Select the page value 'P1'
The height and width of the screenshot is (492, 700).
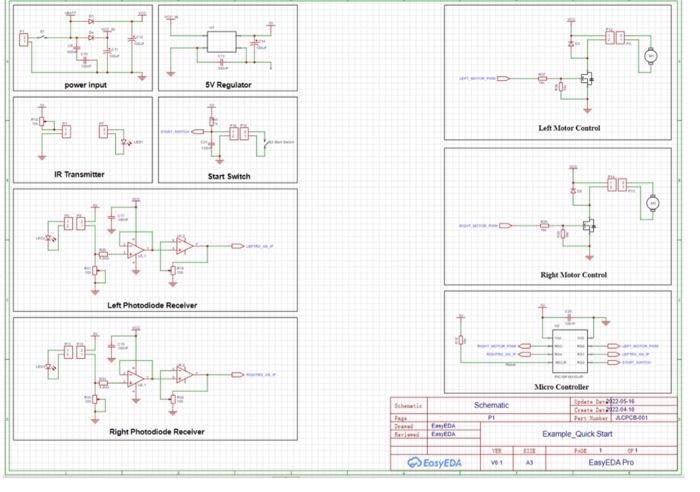pyautogui.click(x=491, y=418)
